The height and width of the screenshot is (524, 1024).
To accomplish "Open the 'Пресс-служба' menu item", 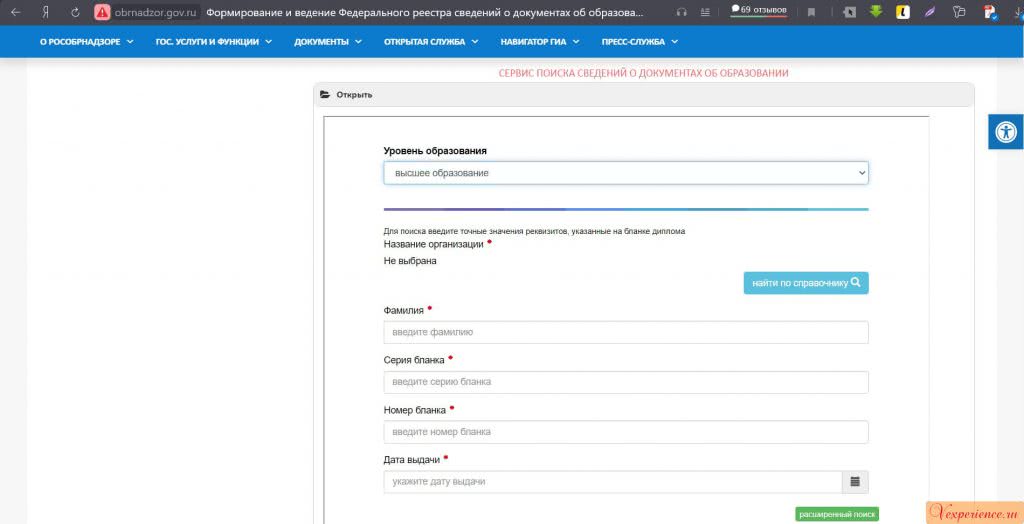I will 639,42.
